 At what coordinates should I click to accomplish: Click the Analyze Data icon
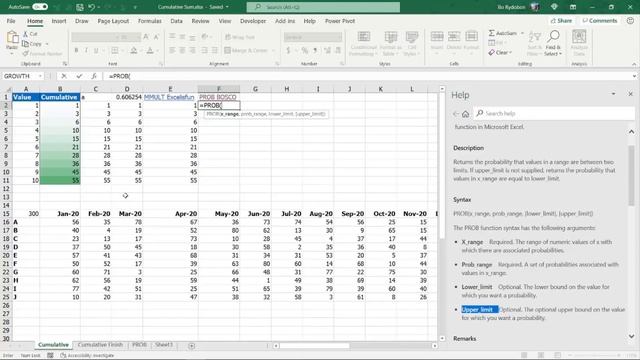click(x=579, y=37)
